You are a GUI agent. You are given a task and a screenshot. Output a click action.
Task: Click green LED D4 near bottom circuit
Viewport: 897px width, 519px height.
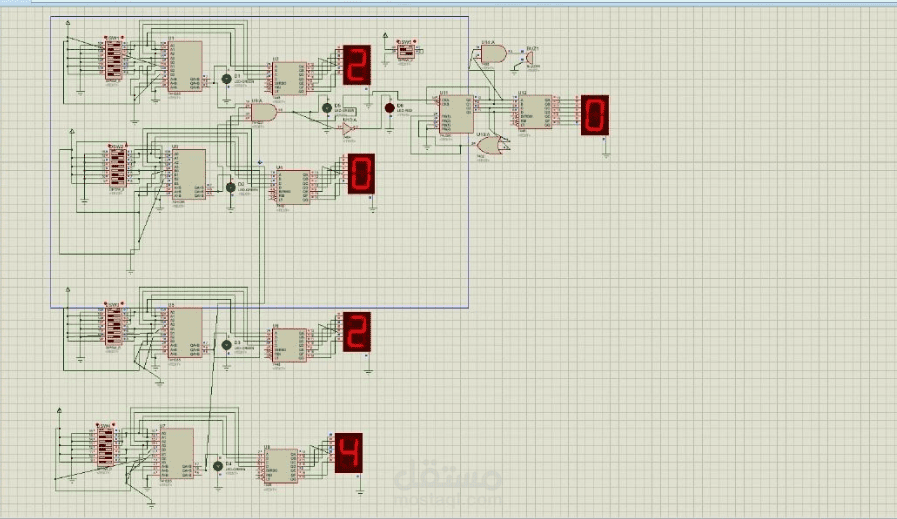point(217,466)
